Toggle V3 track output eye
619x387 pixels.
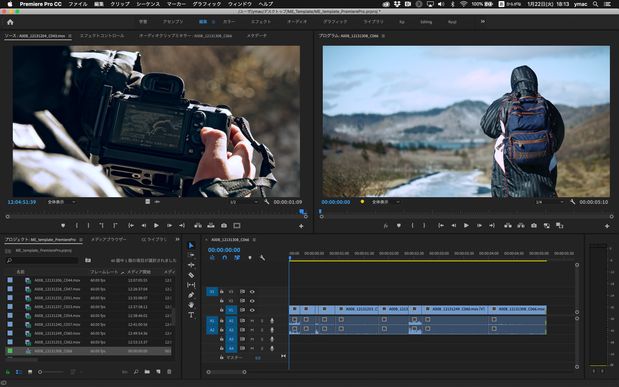[252, 291]
